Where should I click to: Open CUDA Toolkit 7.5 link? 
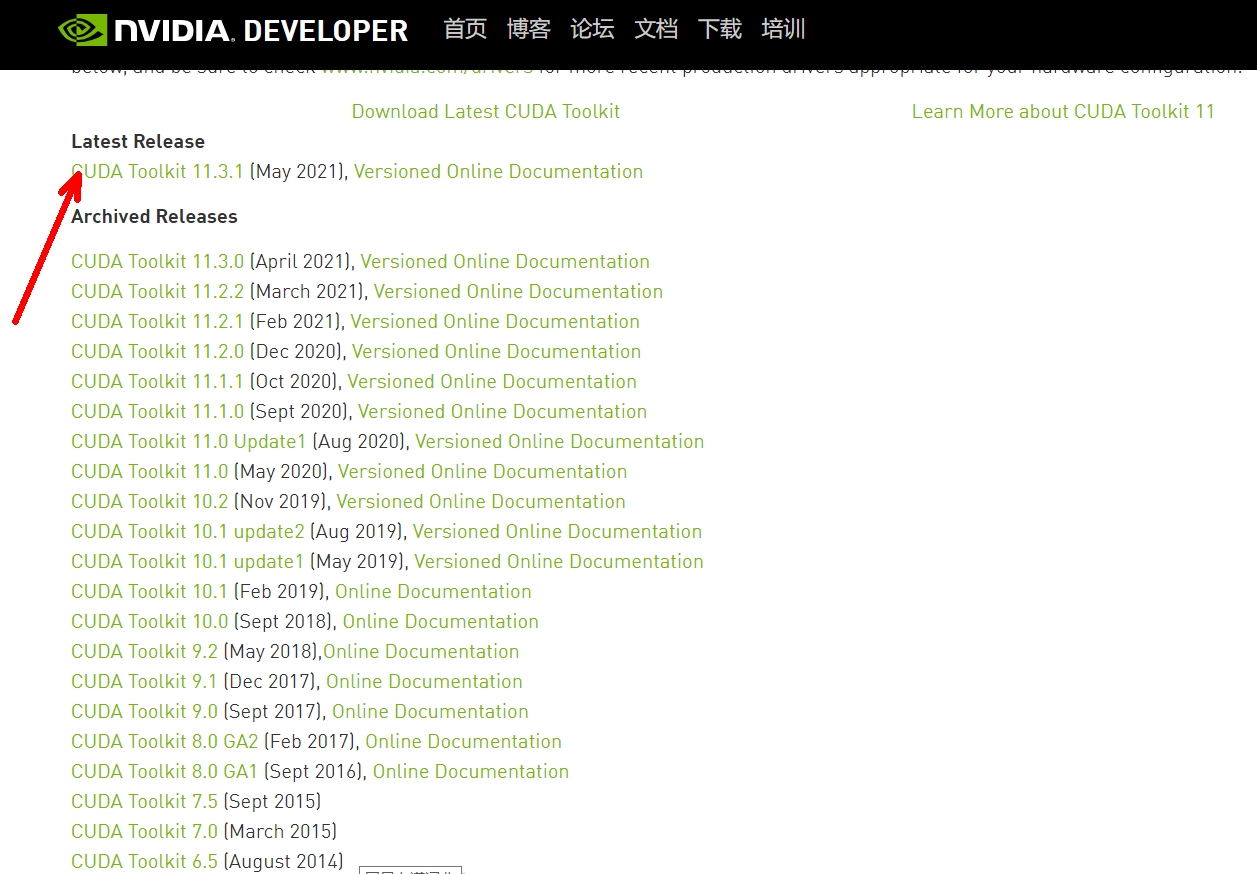point(144,801)
